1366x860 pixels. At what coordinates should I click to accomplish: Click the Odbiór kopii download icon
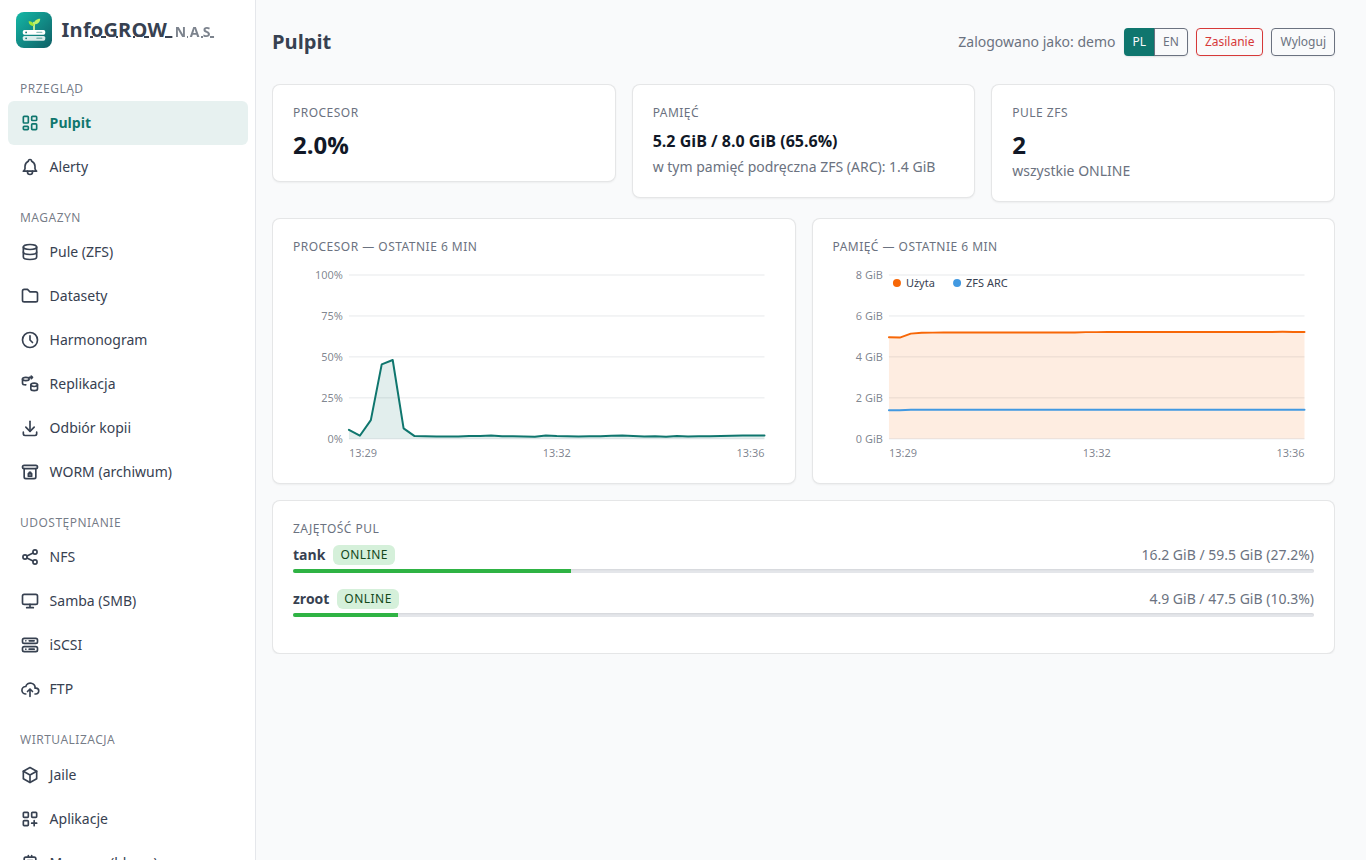pos(30,428)
